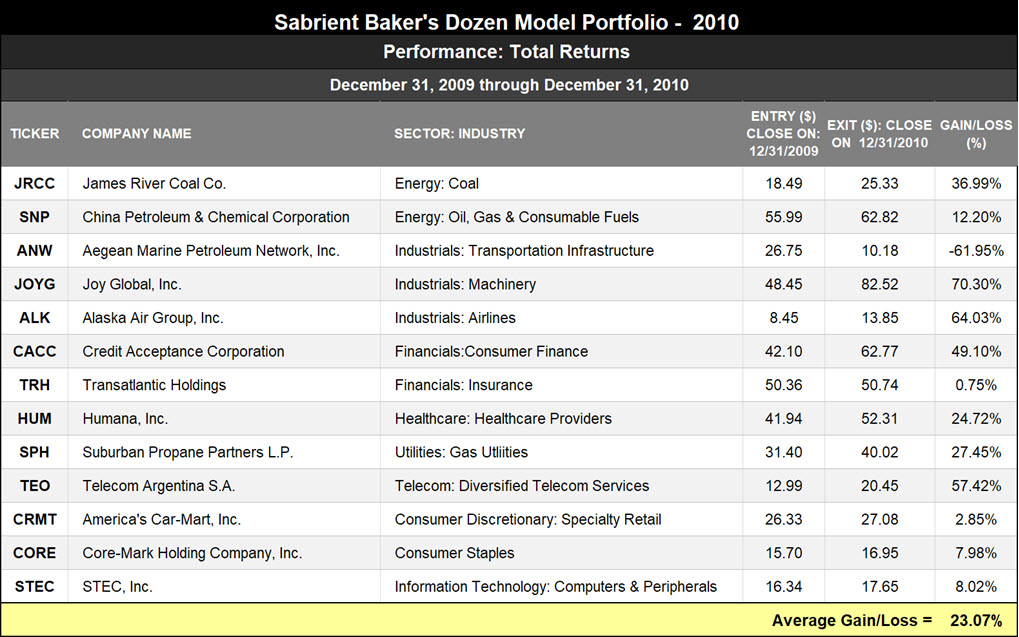
Task: Select Alaska Air Group, Inc. name
Action: click(x=153, y=318)
